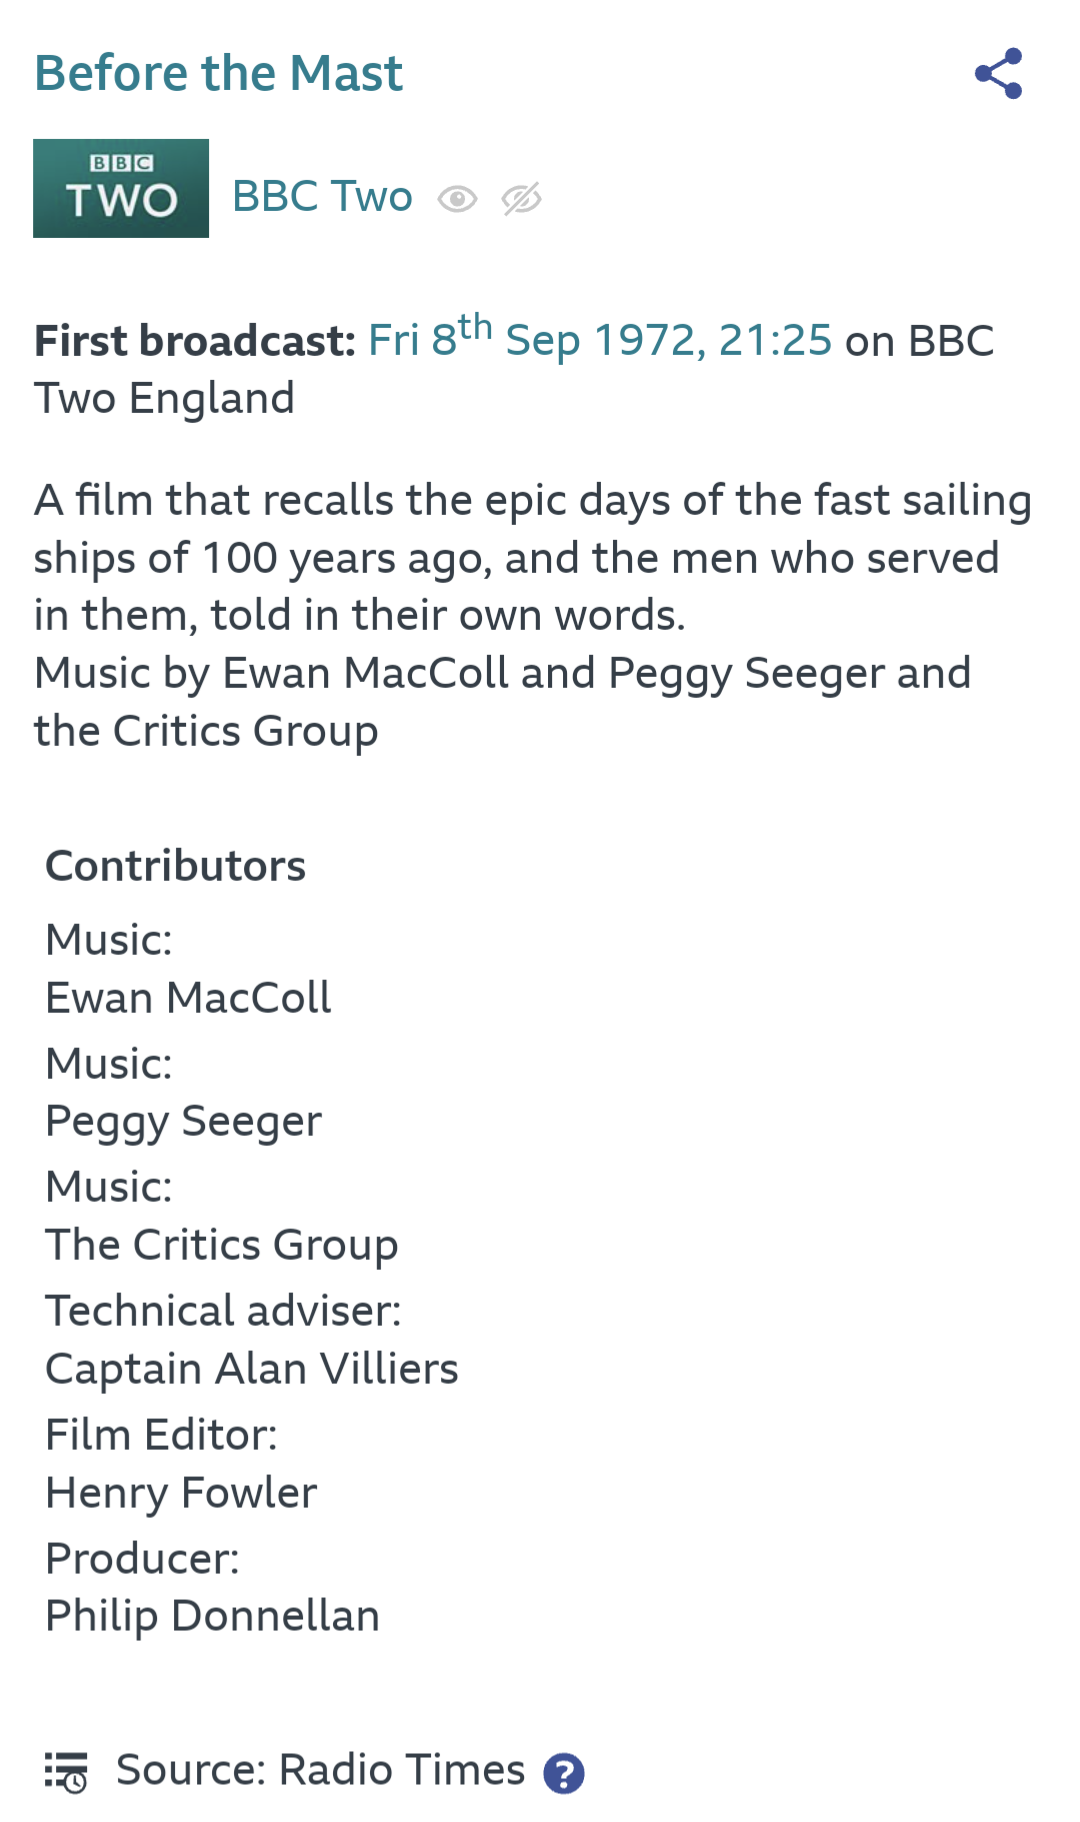Click the Contributors heading

(x=176, y=866)
